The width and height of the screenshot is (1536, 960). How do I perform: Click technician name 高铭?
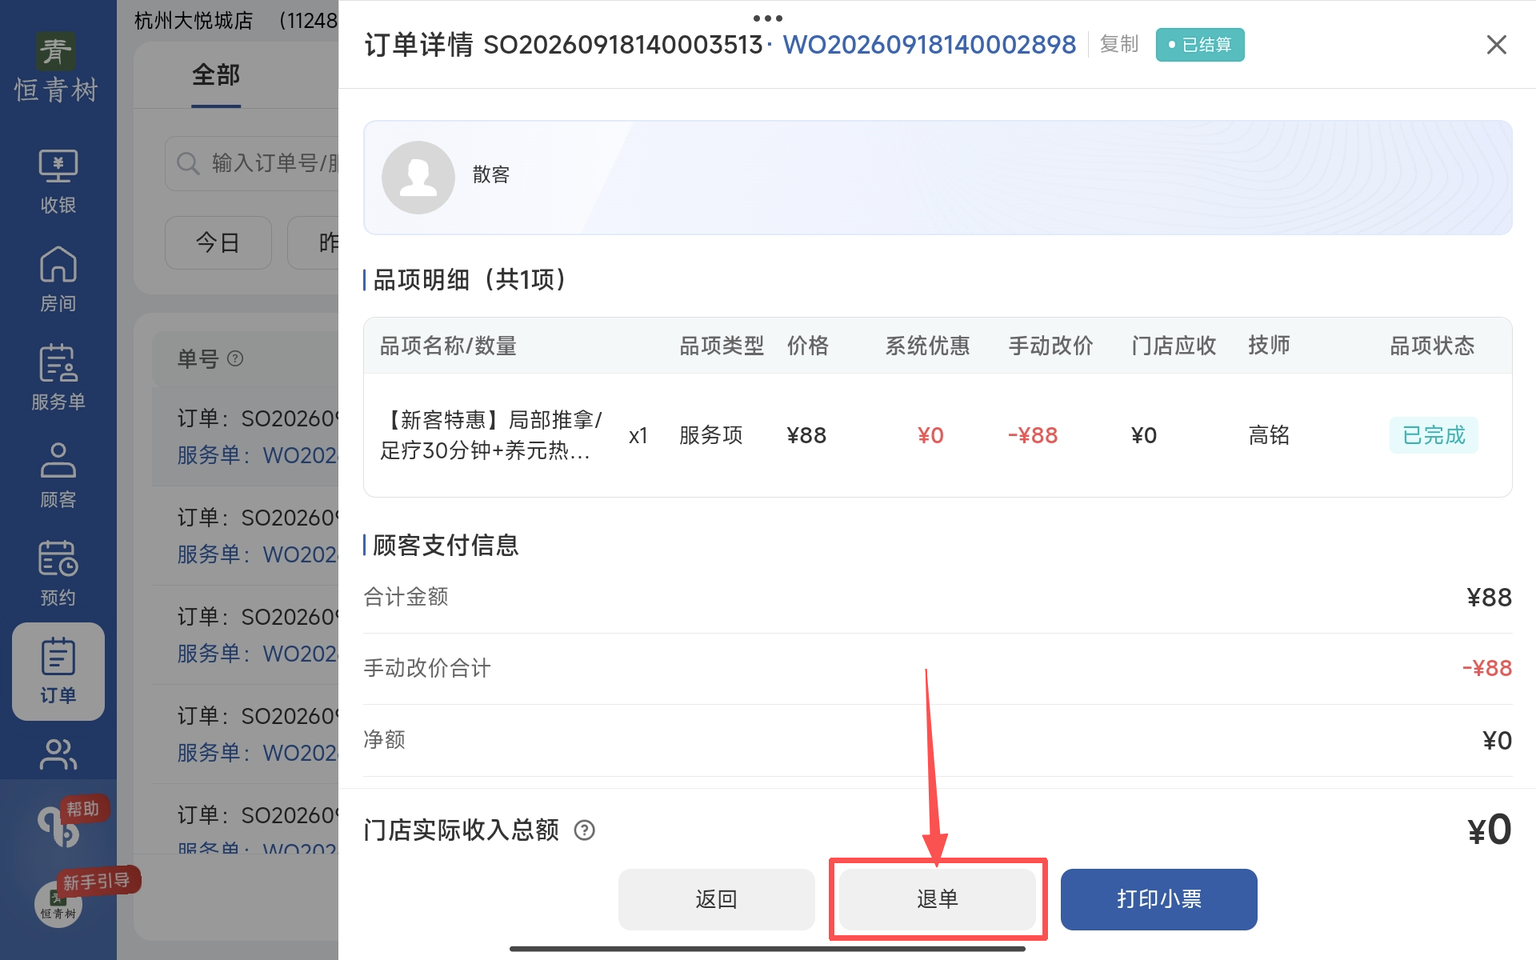coord(1269,435)
